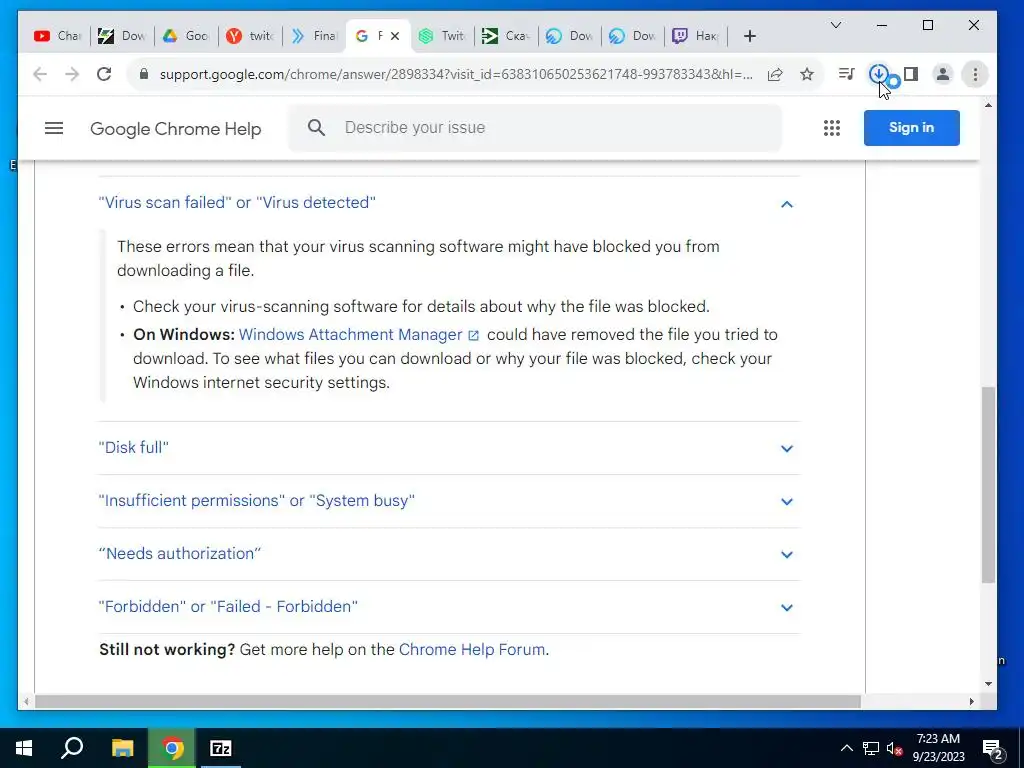Open Windows taskbar search
This screenshot has height=768, width=1024.
(x=72, y=748)
